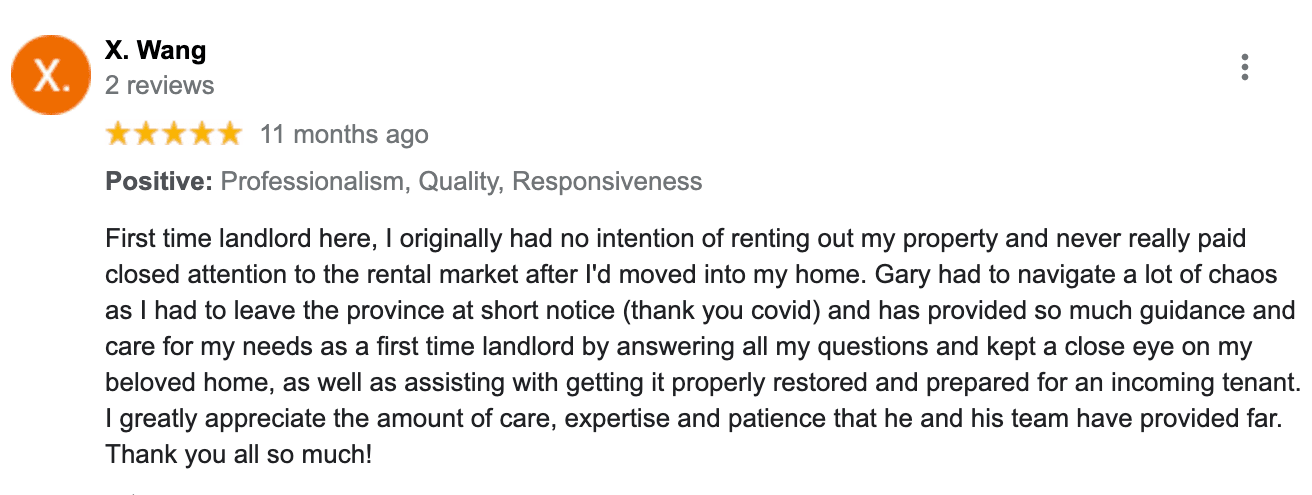Click the phrase (thank you covid)
The image size is (1312, 495).
pos(722,311)
